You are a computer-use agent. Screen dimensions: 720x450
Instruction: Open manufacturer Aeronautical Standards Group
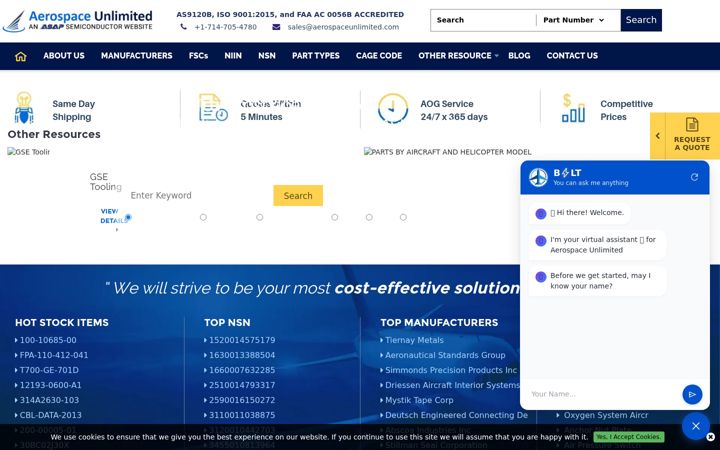coord(445,355)
